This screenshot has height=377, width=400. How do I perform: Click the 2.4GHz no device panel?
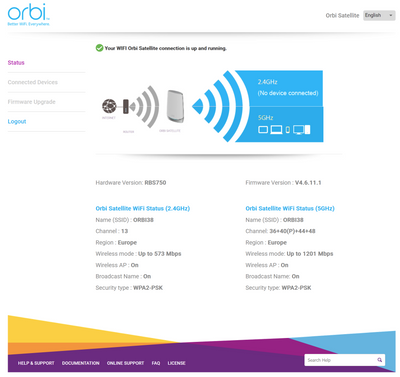click(x=288, y=88)
